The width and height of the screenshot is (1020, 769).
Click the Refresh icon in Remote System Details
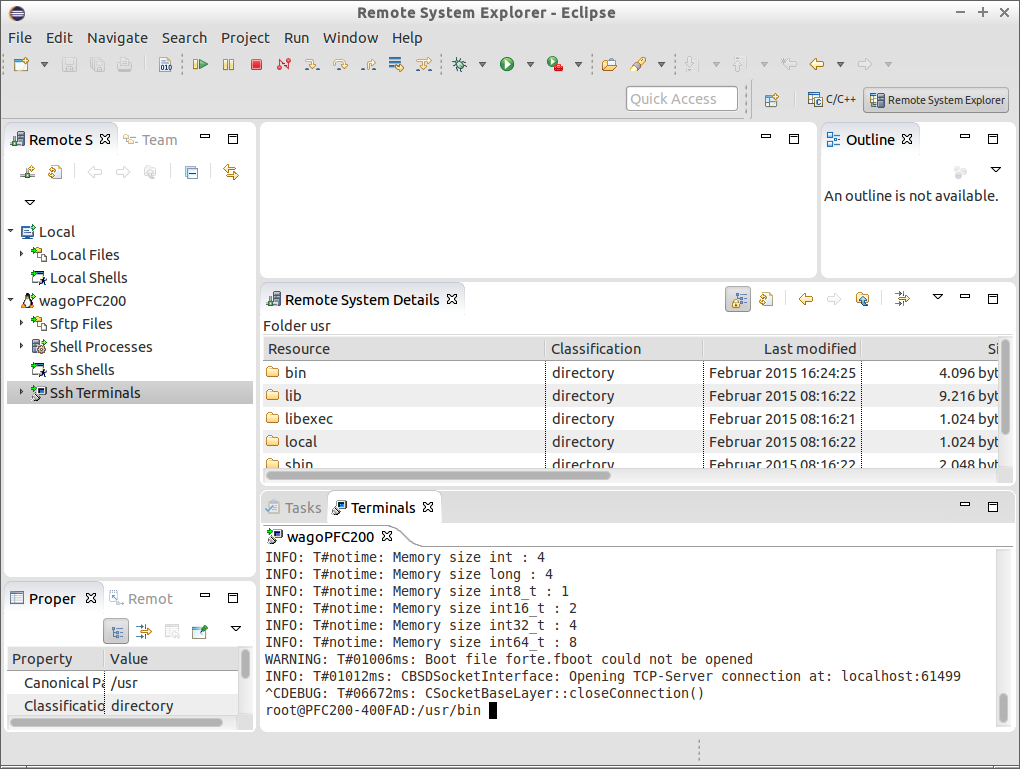pyautogui.click(x=766, y=299)
